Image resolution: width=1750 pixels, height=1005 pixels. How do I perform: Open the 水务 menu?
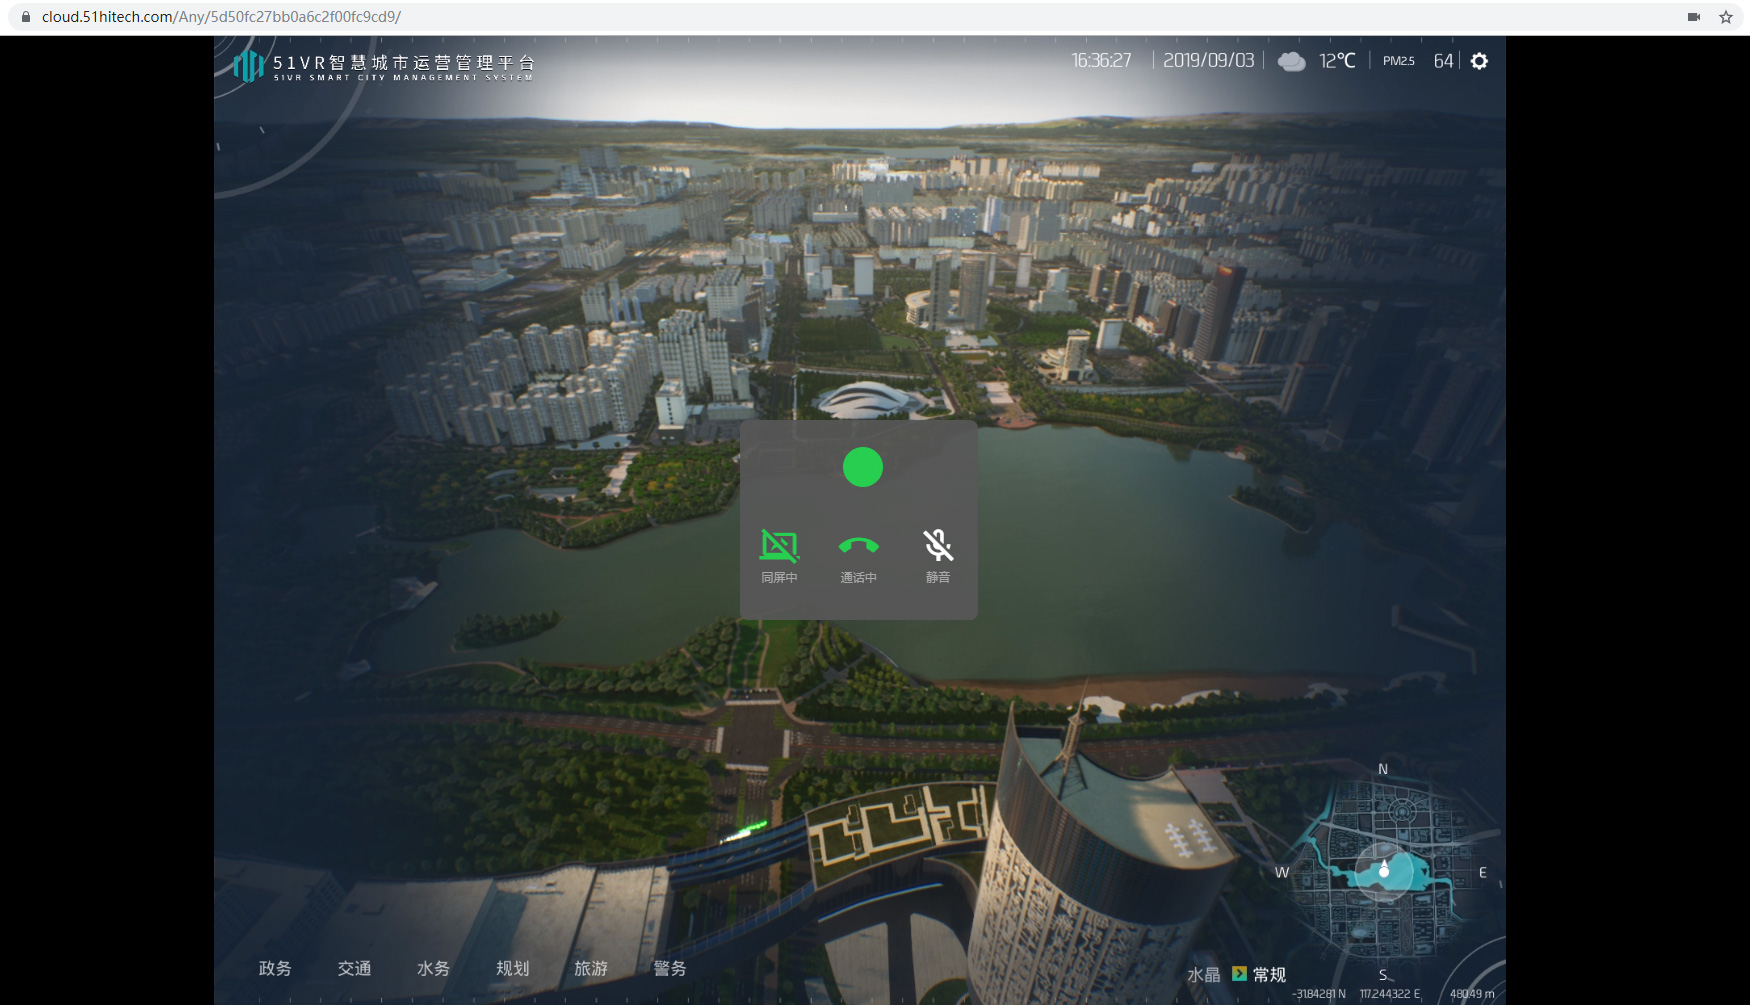pyautogui.click(x=433, y=968)
